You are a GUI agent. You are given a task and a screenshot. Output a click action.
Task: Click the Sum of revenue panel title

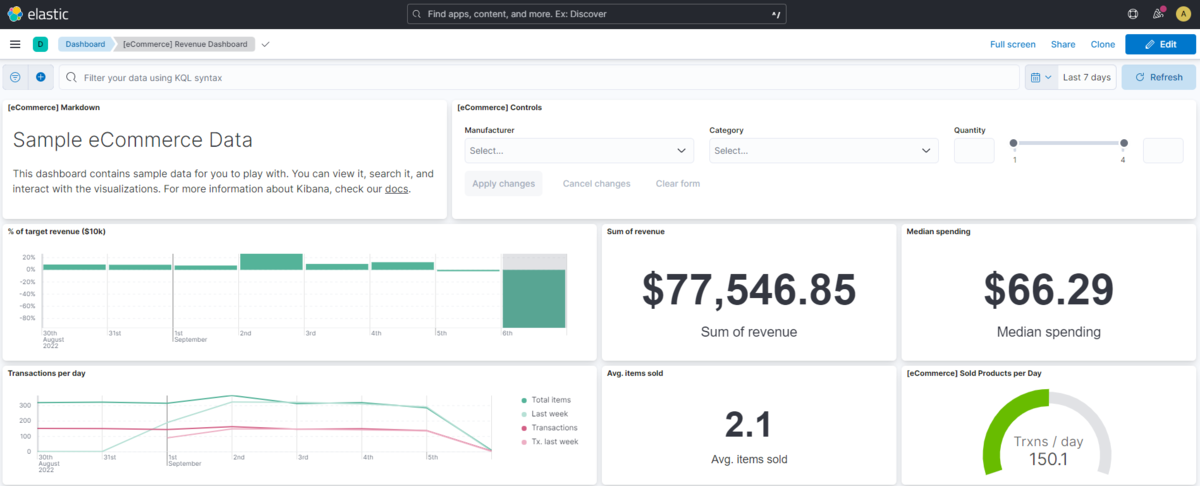pyautogui.click(x=636, y=232)
